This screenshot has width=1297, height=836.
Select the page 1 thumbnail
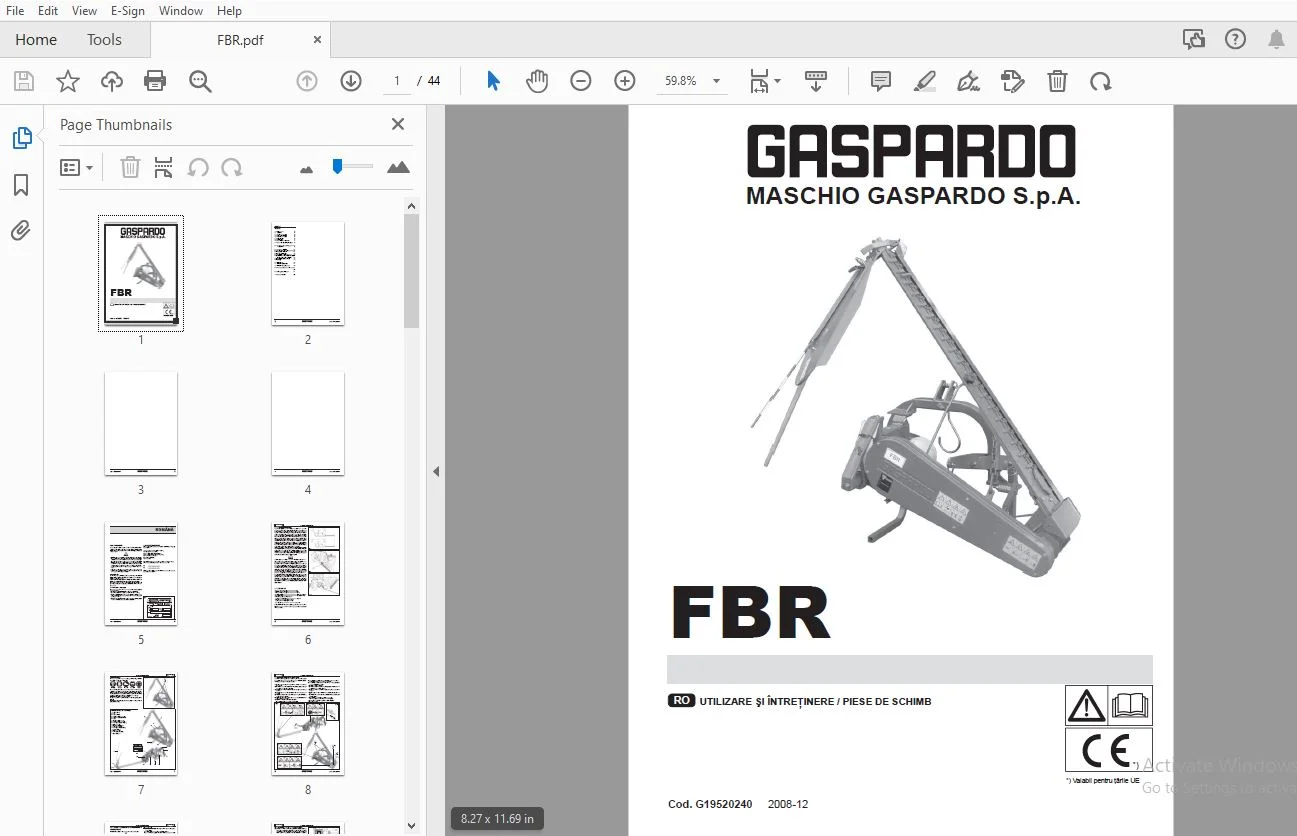point(141,273)
